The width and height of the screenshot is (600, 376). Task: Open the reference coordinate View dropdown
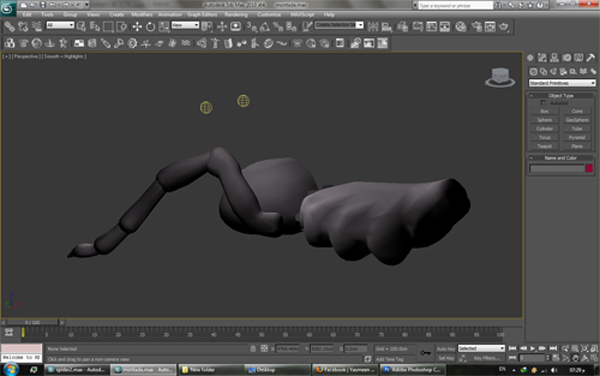point(185,25)
